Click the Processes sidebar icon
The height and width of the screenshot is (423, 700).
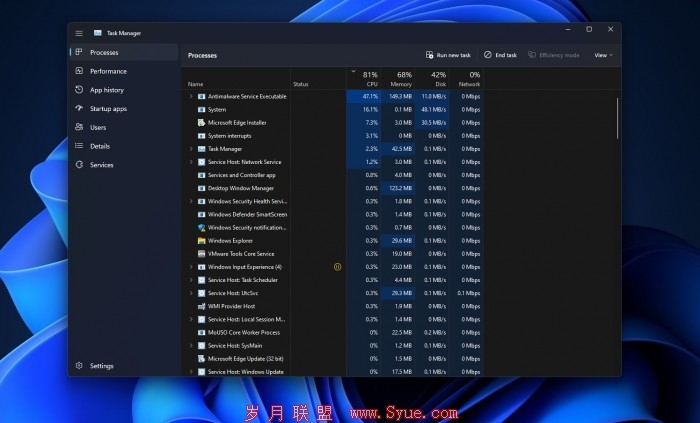79,52
